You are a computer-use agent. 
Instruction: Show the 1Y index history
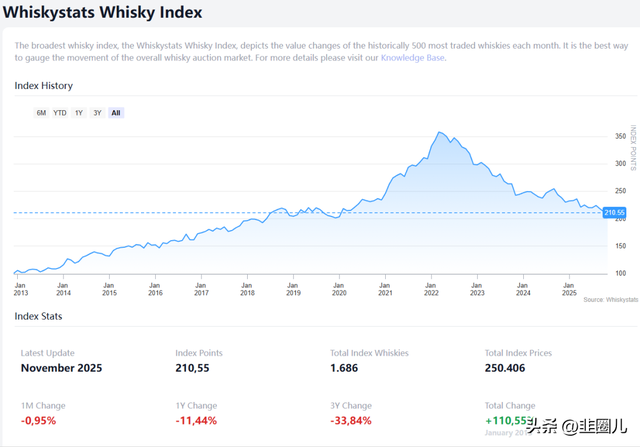pos(79,113)
